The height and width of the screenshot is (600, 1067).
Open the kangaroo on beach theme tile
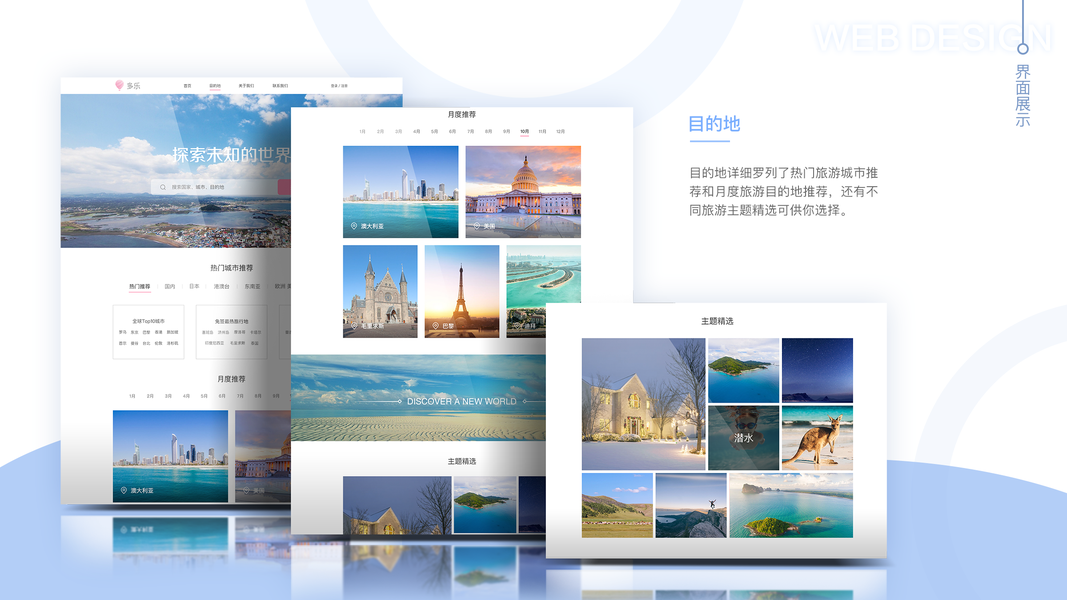(817, 438)
